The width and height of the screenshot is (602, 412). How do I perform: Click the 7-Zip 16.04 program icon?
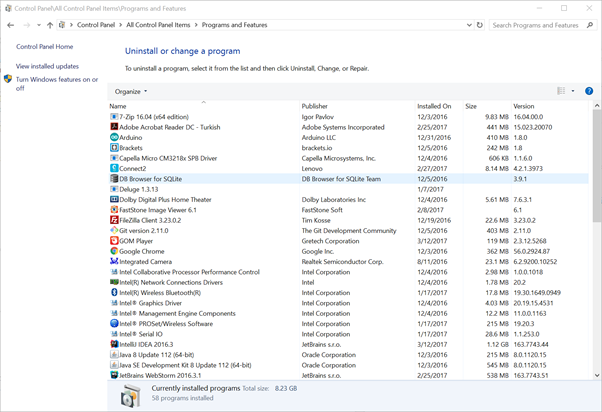click(114, 116)
